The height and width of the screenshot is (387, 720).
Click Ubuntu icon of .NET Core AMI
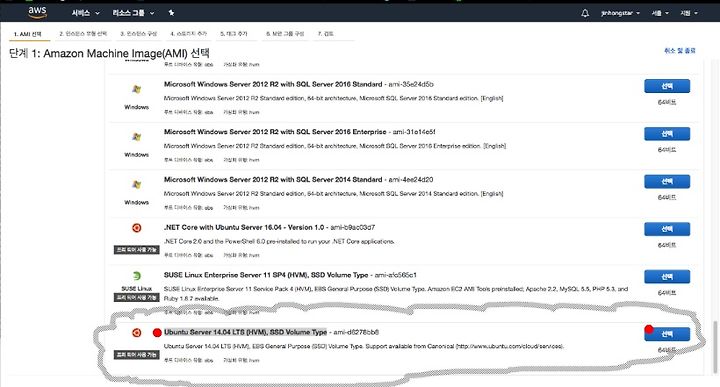136,228
